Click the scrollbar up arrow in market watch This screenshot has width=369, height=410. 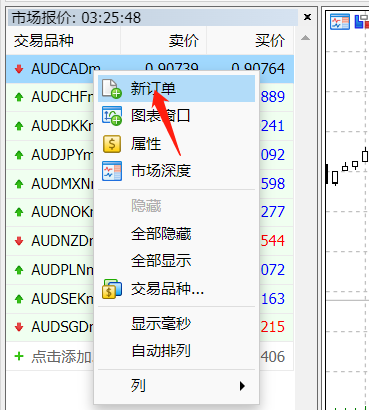click(x=305, y=38)
